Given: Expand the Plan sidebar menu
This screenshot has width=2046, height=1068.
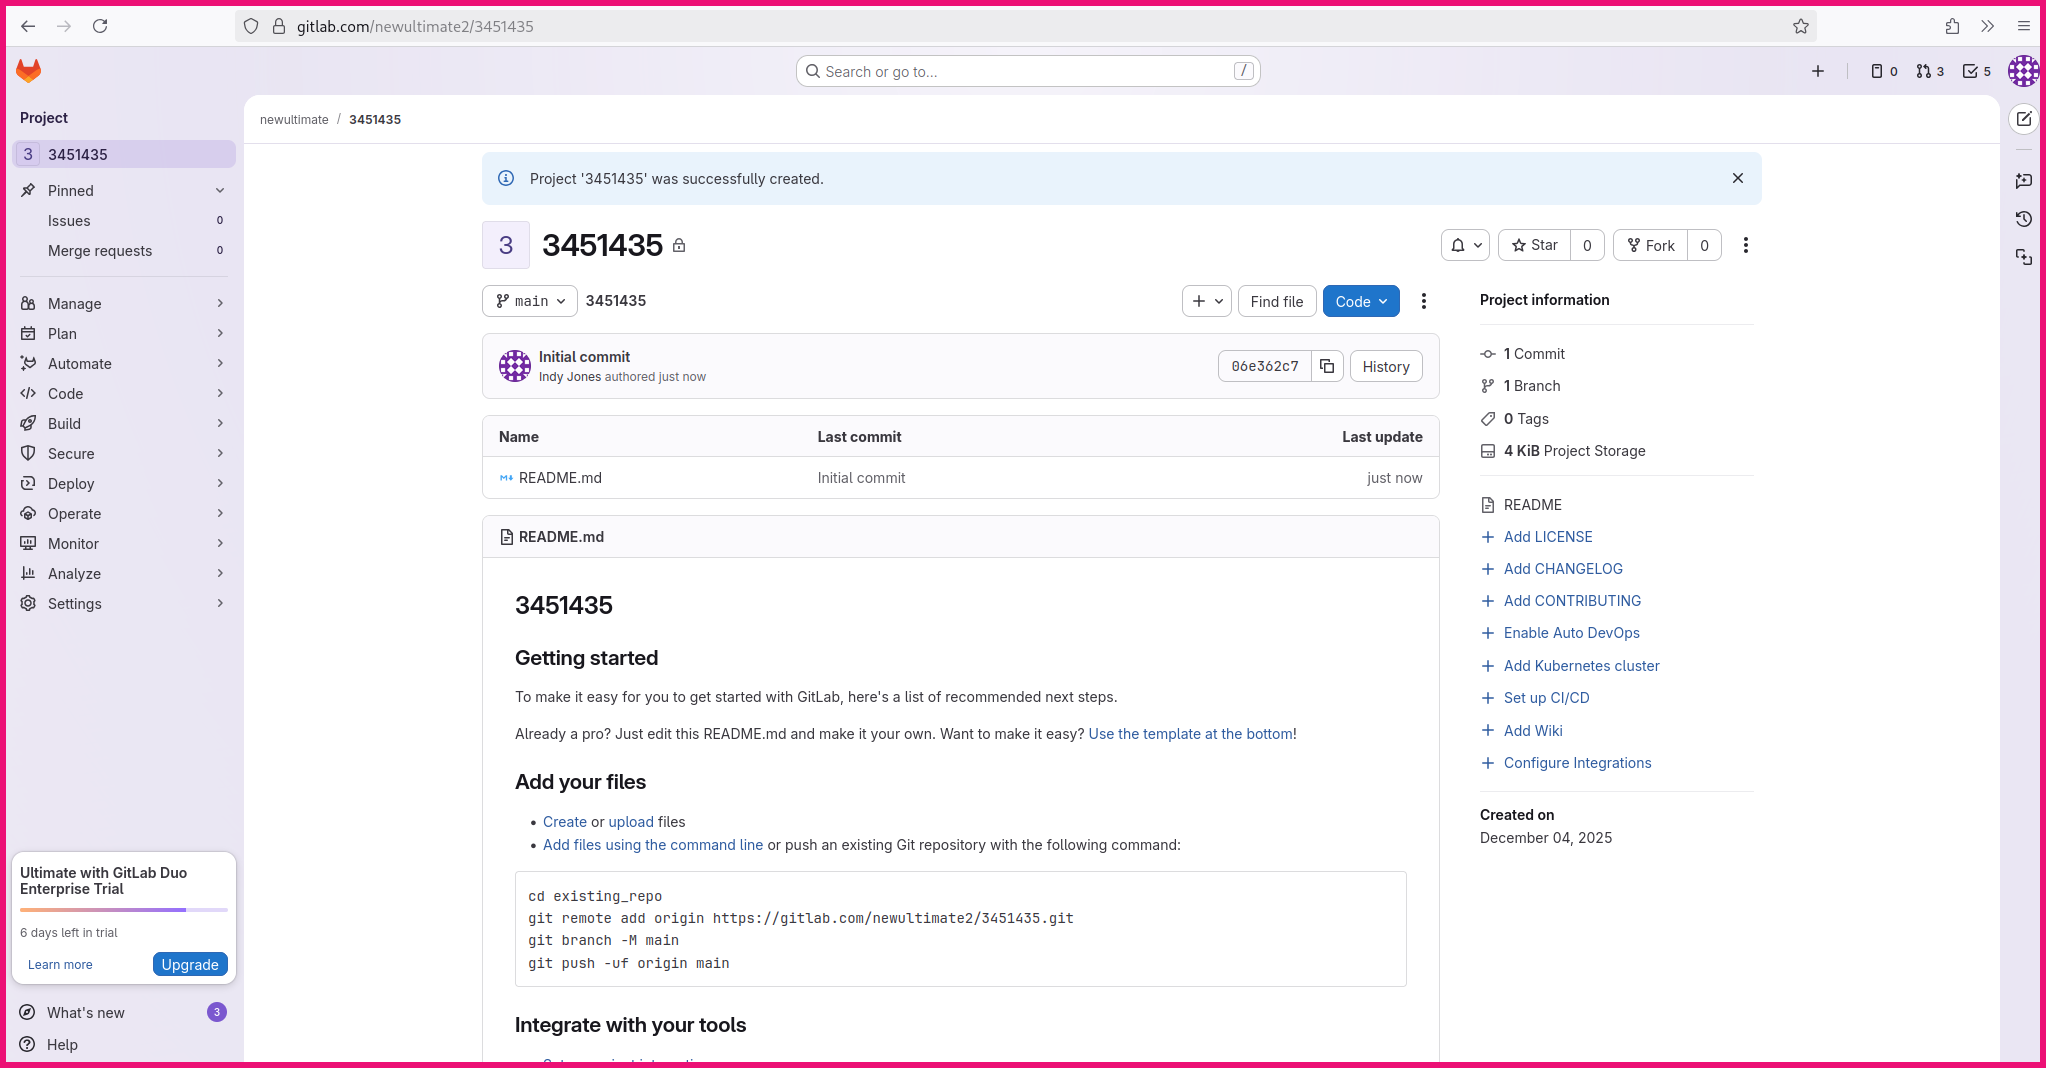Looking at the screenshot, I should pyautogui.click(x=124, y=333).
